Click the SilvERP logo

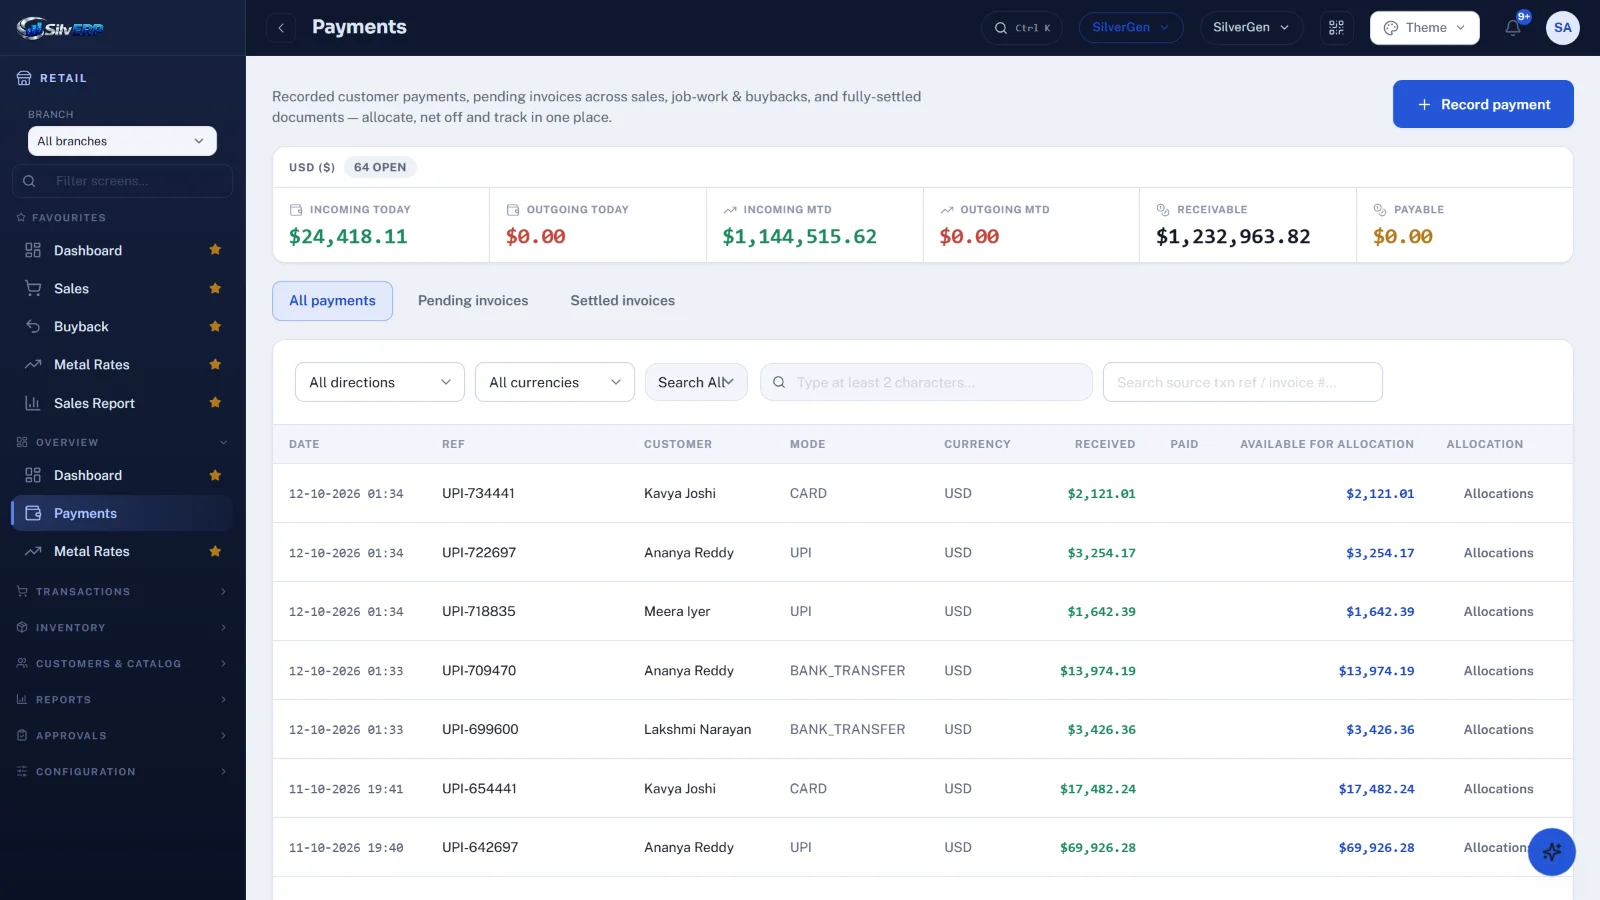pos(60,28)
